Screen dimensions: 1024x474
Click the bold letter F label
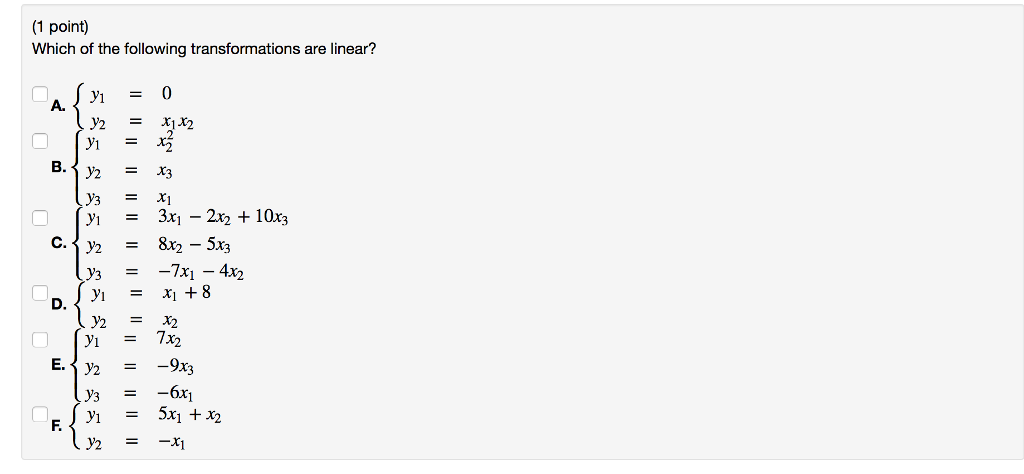[x=57, y=426]
